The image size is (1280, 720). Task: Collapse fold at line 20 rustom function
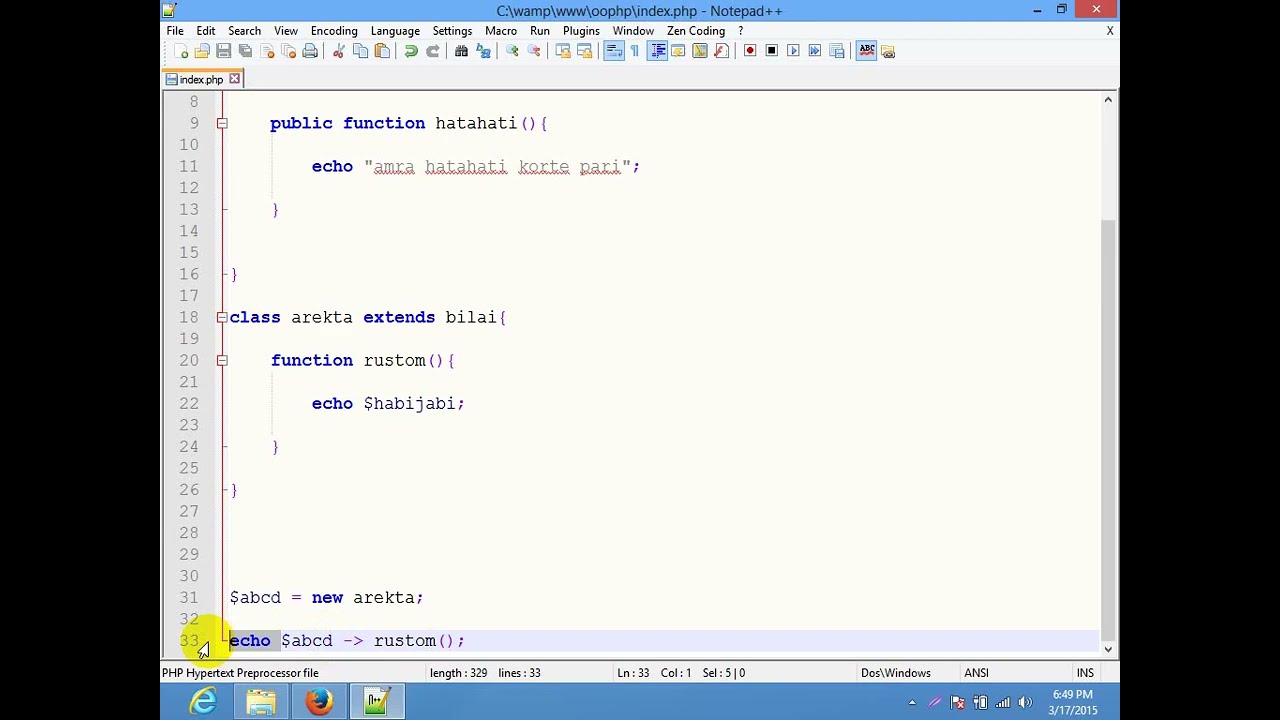click(222, 360)
